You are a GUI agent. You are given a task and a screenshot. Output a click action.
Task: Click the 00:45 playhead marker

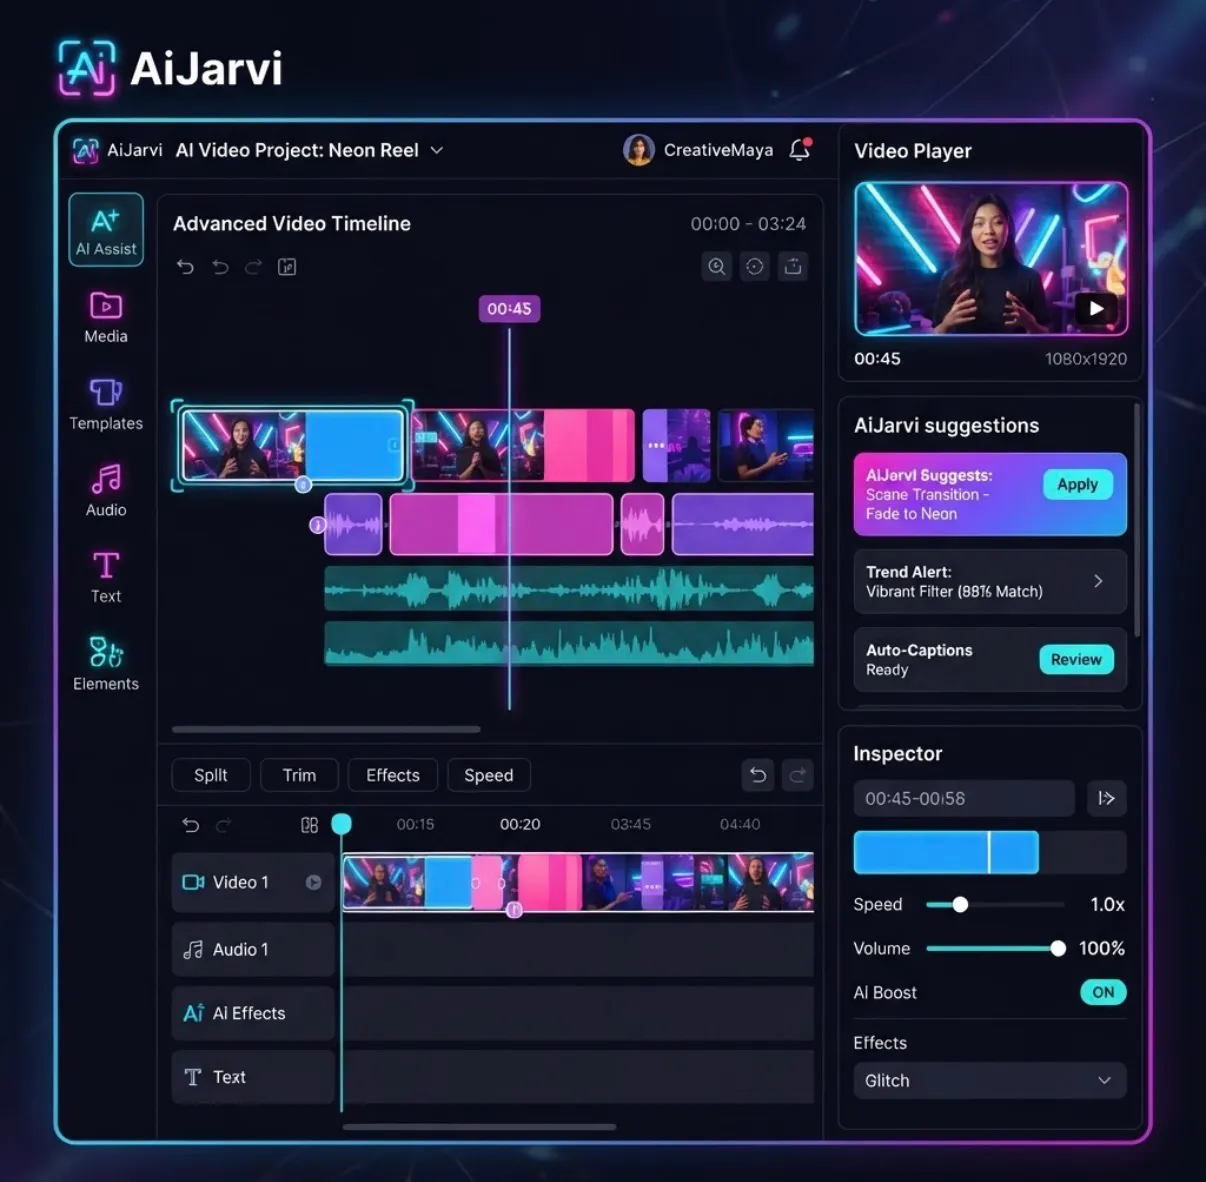point(509,309)
